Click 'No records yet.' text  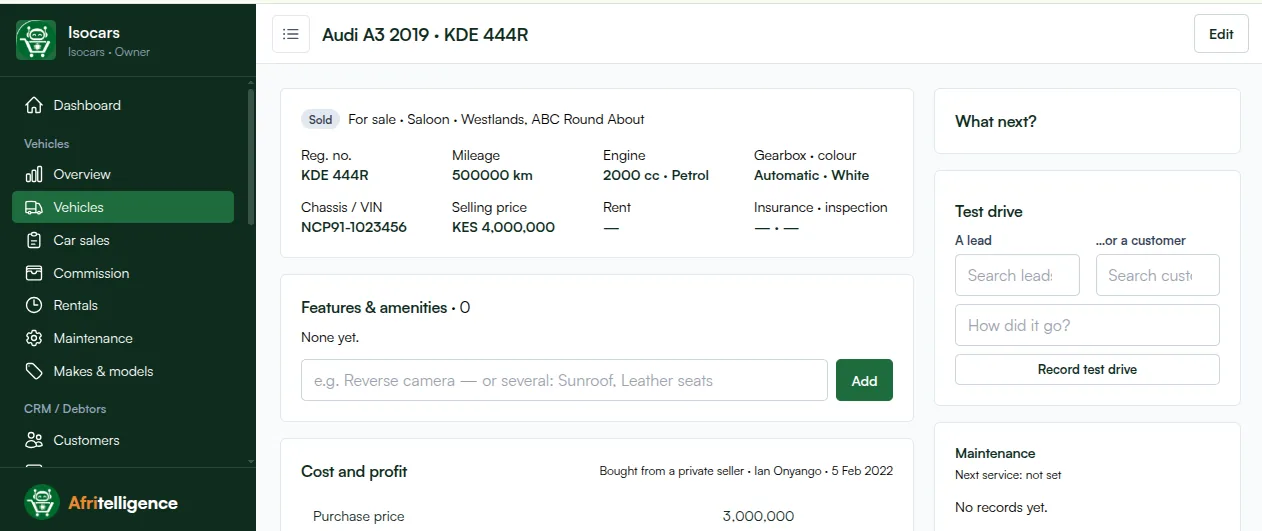click(x=1001, y=507)
